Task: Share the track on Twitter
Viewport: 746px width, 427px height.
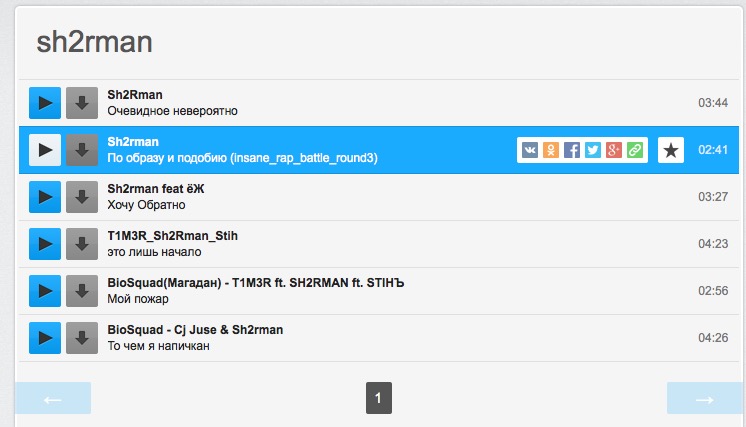Action: (x=593, y=150)
